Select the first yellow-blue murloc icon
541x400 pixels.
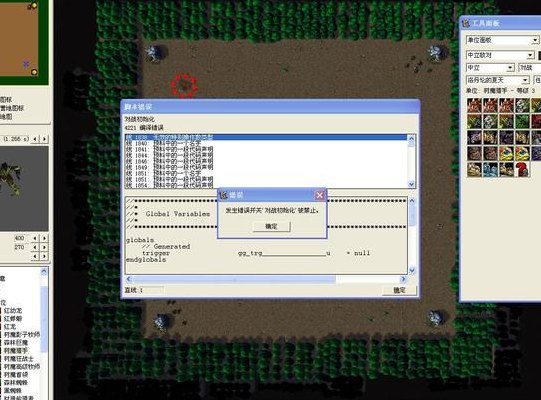[x=506, y=154]
